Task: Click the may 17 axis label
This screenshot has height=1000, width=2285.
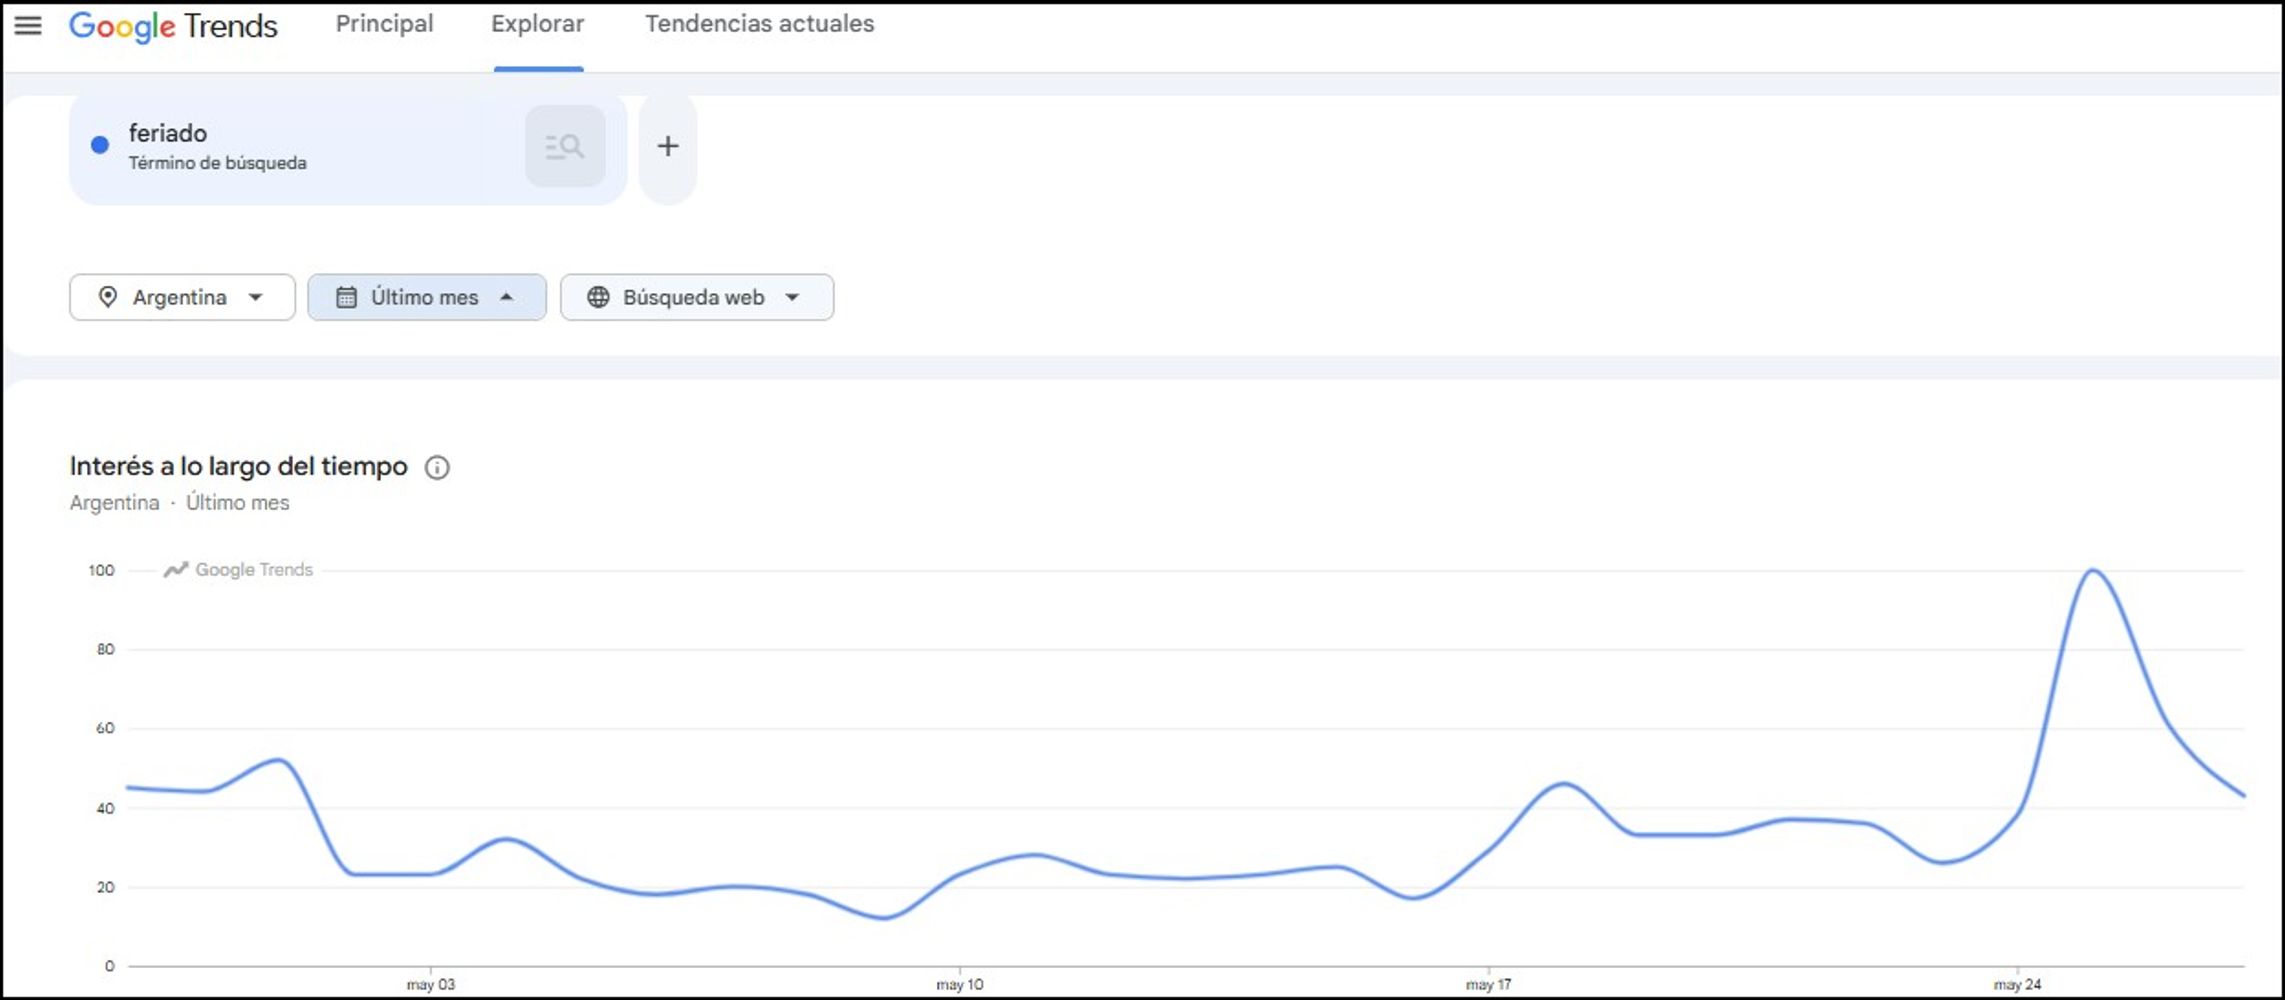Action: click(1489, 984)
